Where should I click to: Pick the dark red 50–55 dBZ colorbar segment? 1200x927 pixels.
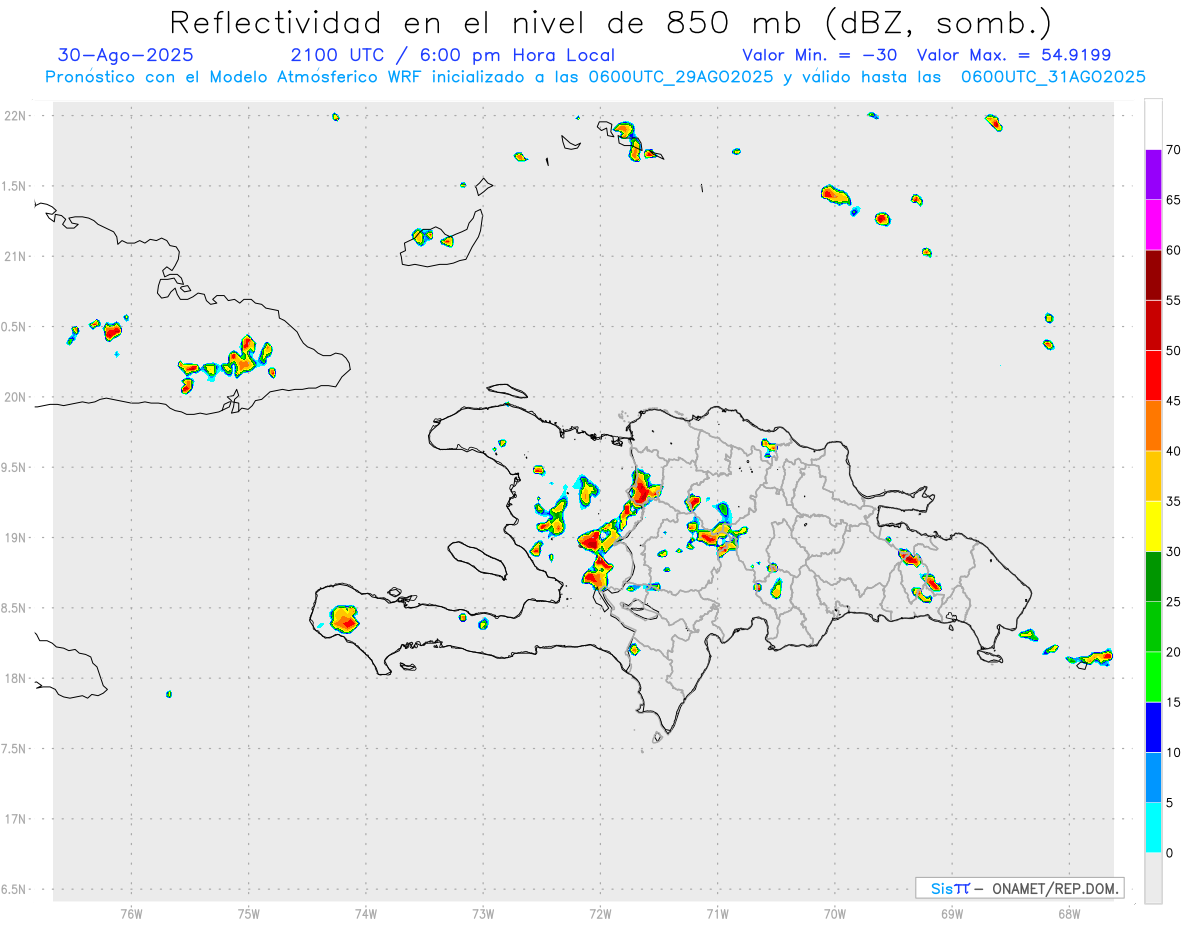[x=1153, y=325]
